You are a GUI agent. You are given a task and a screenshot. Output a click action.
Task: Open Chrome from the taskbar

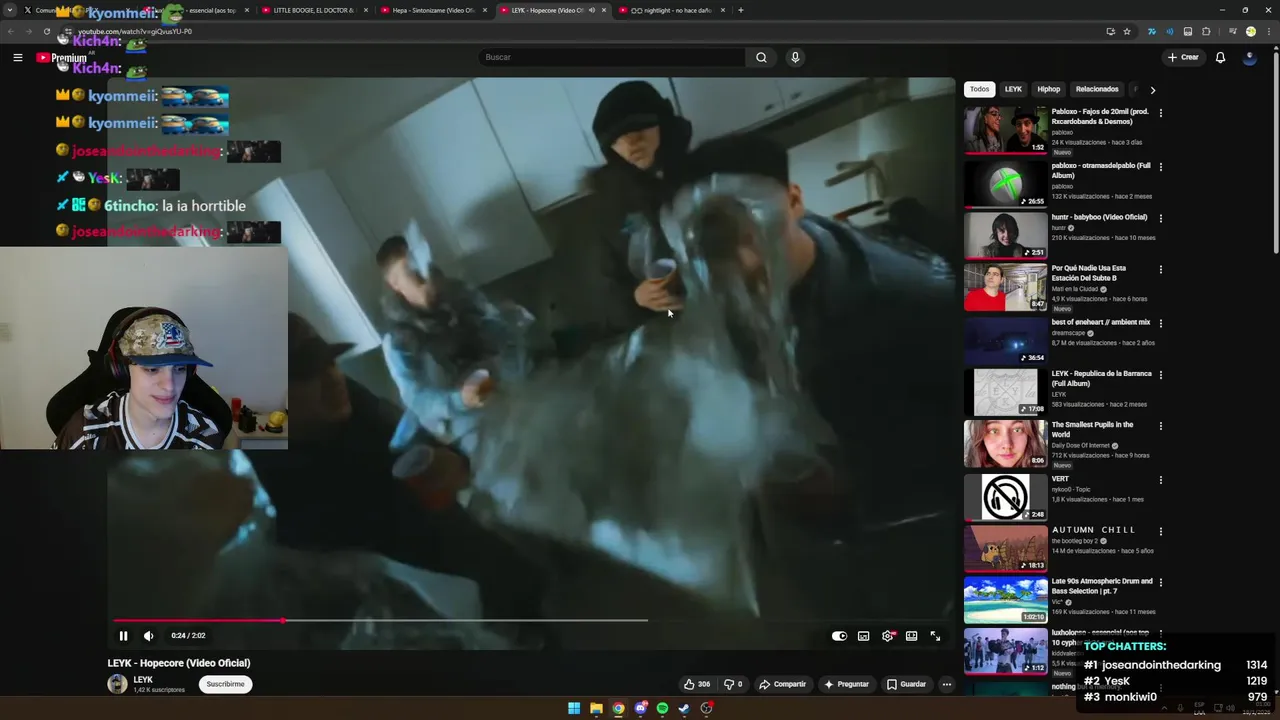[618, 708]
